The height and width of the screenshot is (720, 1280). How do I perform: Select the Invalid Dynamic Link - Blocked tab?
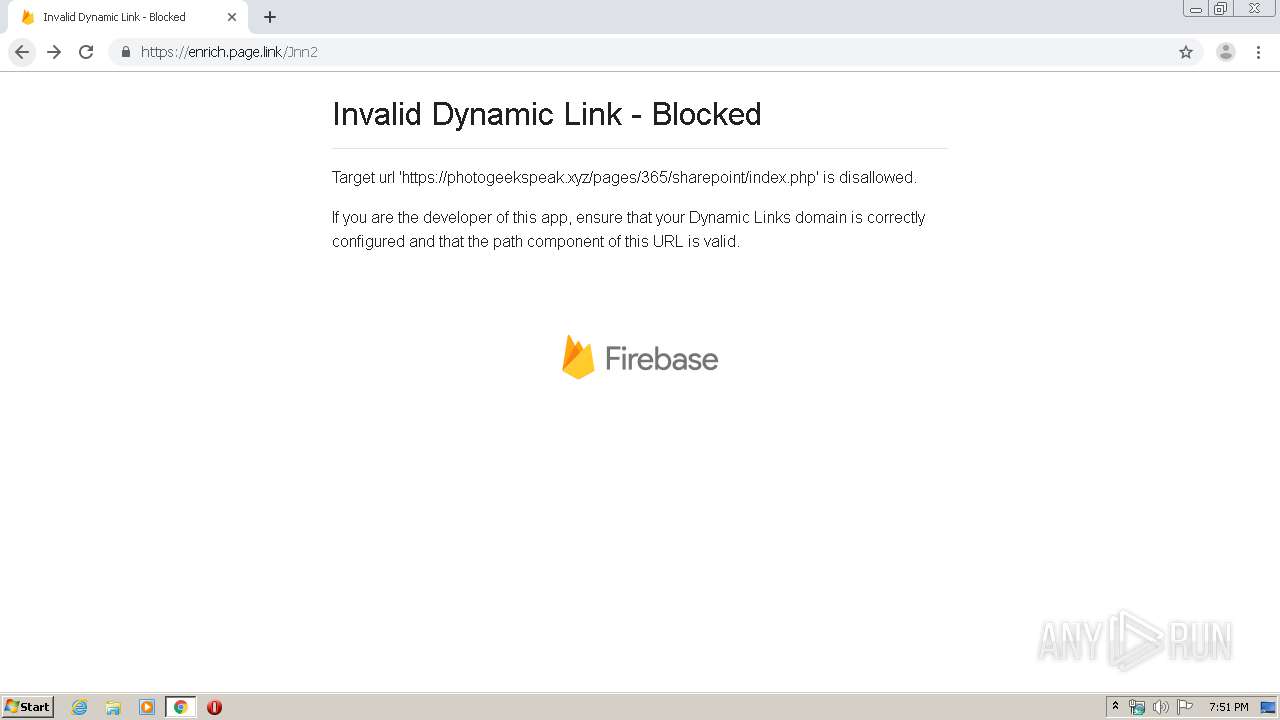point(128,17)
